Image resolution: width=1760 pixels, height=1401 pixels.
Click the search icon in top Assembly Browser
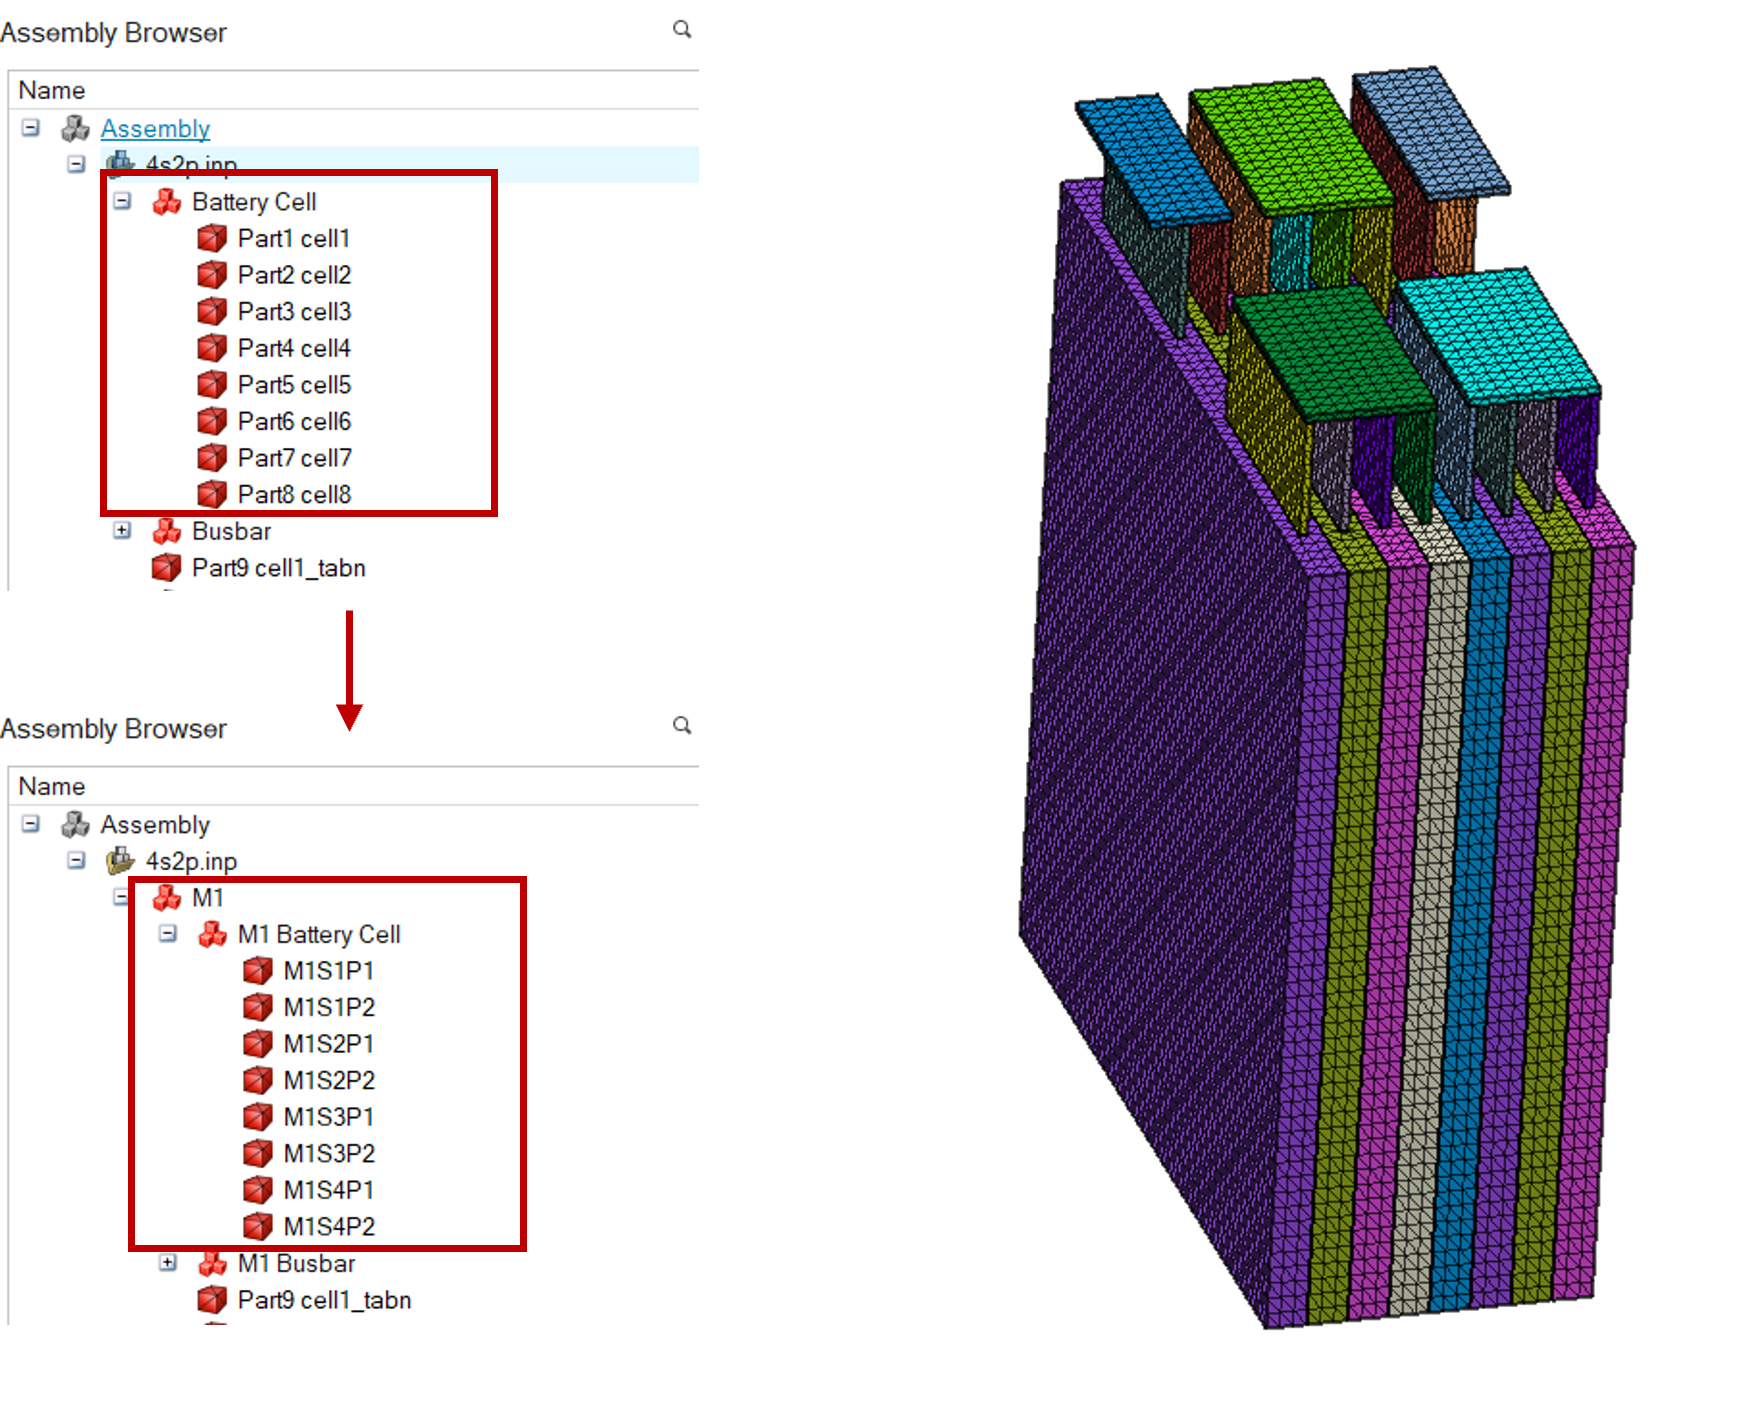(681, 29)
